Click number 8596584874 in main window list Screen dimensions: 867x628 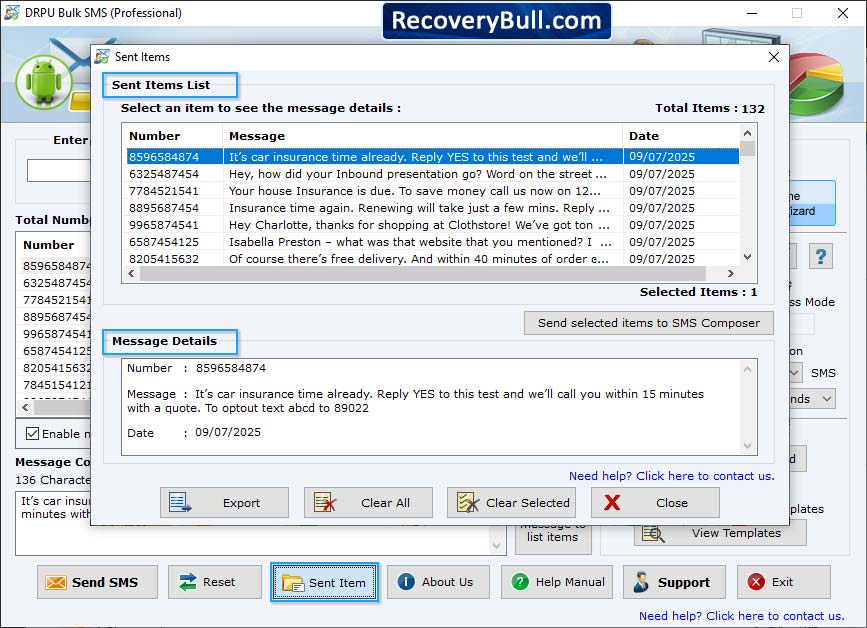[x=56, y=266]
